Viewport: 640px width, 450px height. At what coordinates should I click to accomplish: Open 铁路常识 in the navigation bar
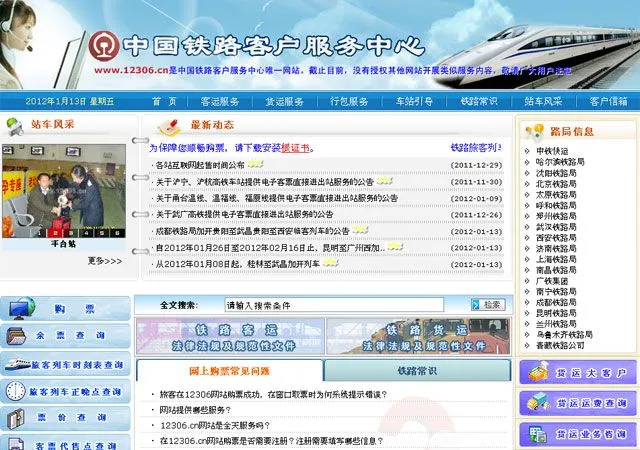(479, 101)
